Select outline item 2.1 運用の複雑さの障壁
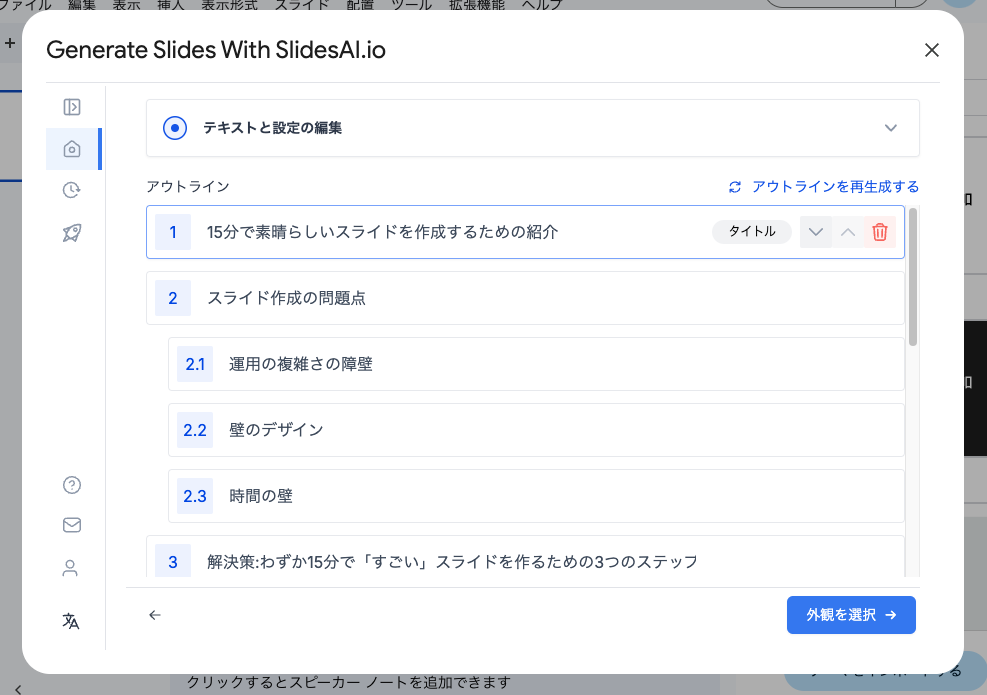This screenshot has width=987, height=695. (301, 364)
